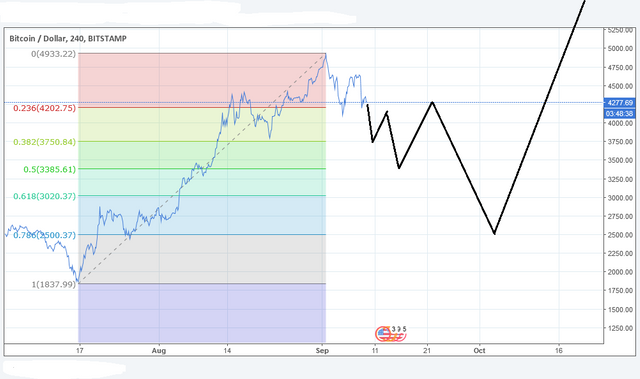Select the Fibonacci label '1(1837.99)'
This screenshot has width=640, height=379.
pyautogui.click(x=53, y=284)
